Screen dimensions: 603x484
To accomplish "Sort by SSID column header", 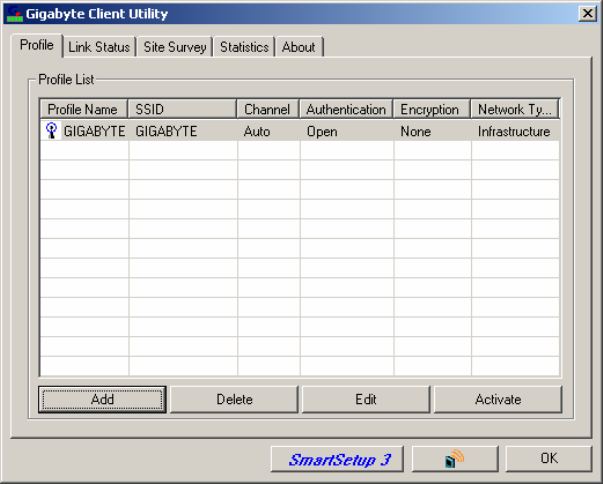I will pyautogui.click(x=182, y=109).
